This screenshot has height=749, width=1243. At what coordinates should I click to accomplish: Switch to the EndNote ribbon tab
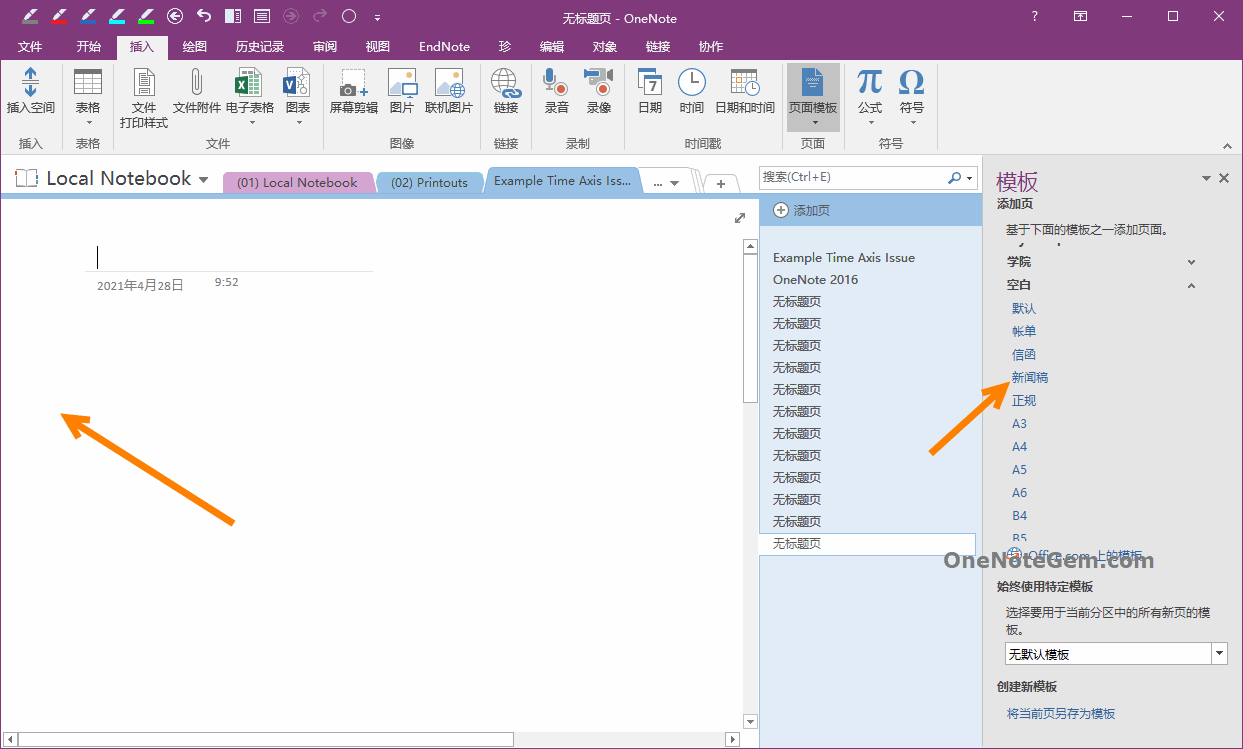point(445,47)
